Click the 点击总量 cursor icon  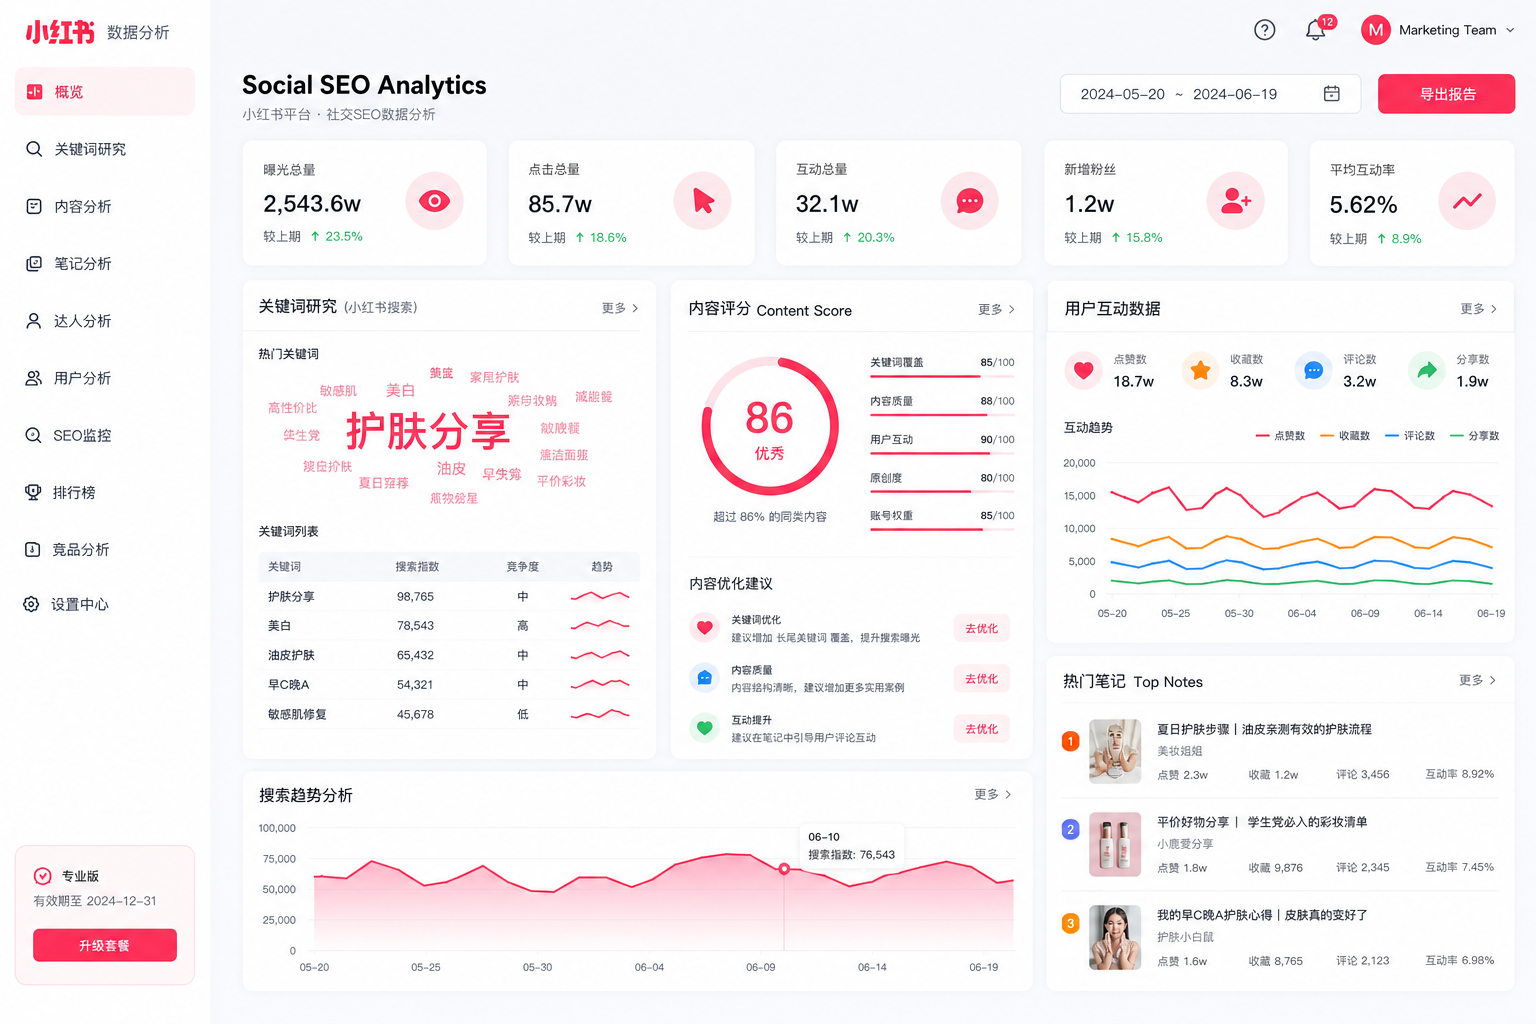(x=702, y=201)
